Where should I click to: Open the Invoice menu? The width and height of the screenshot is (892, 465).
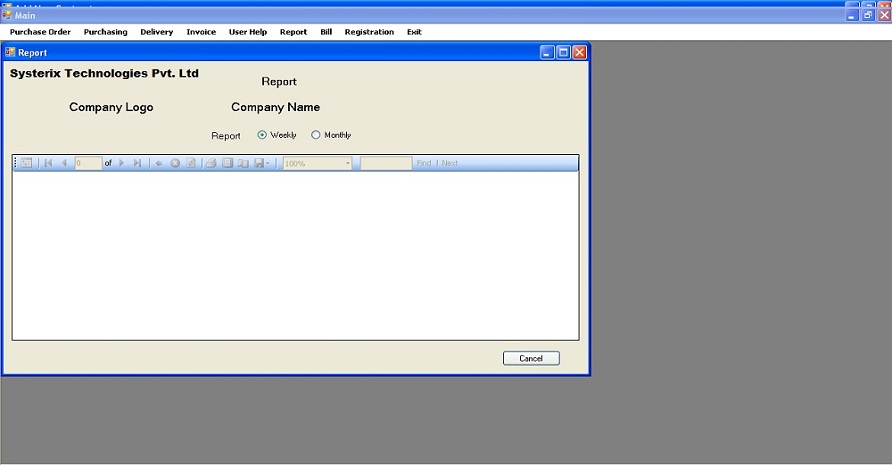(x=201, y=32)
